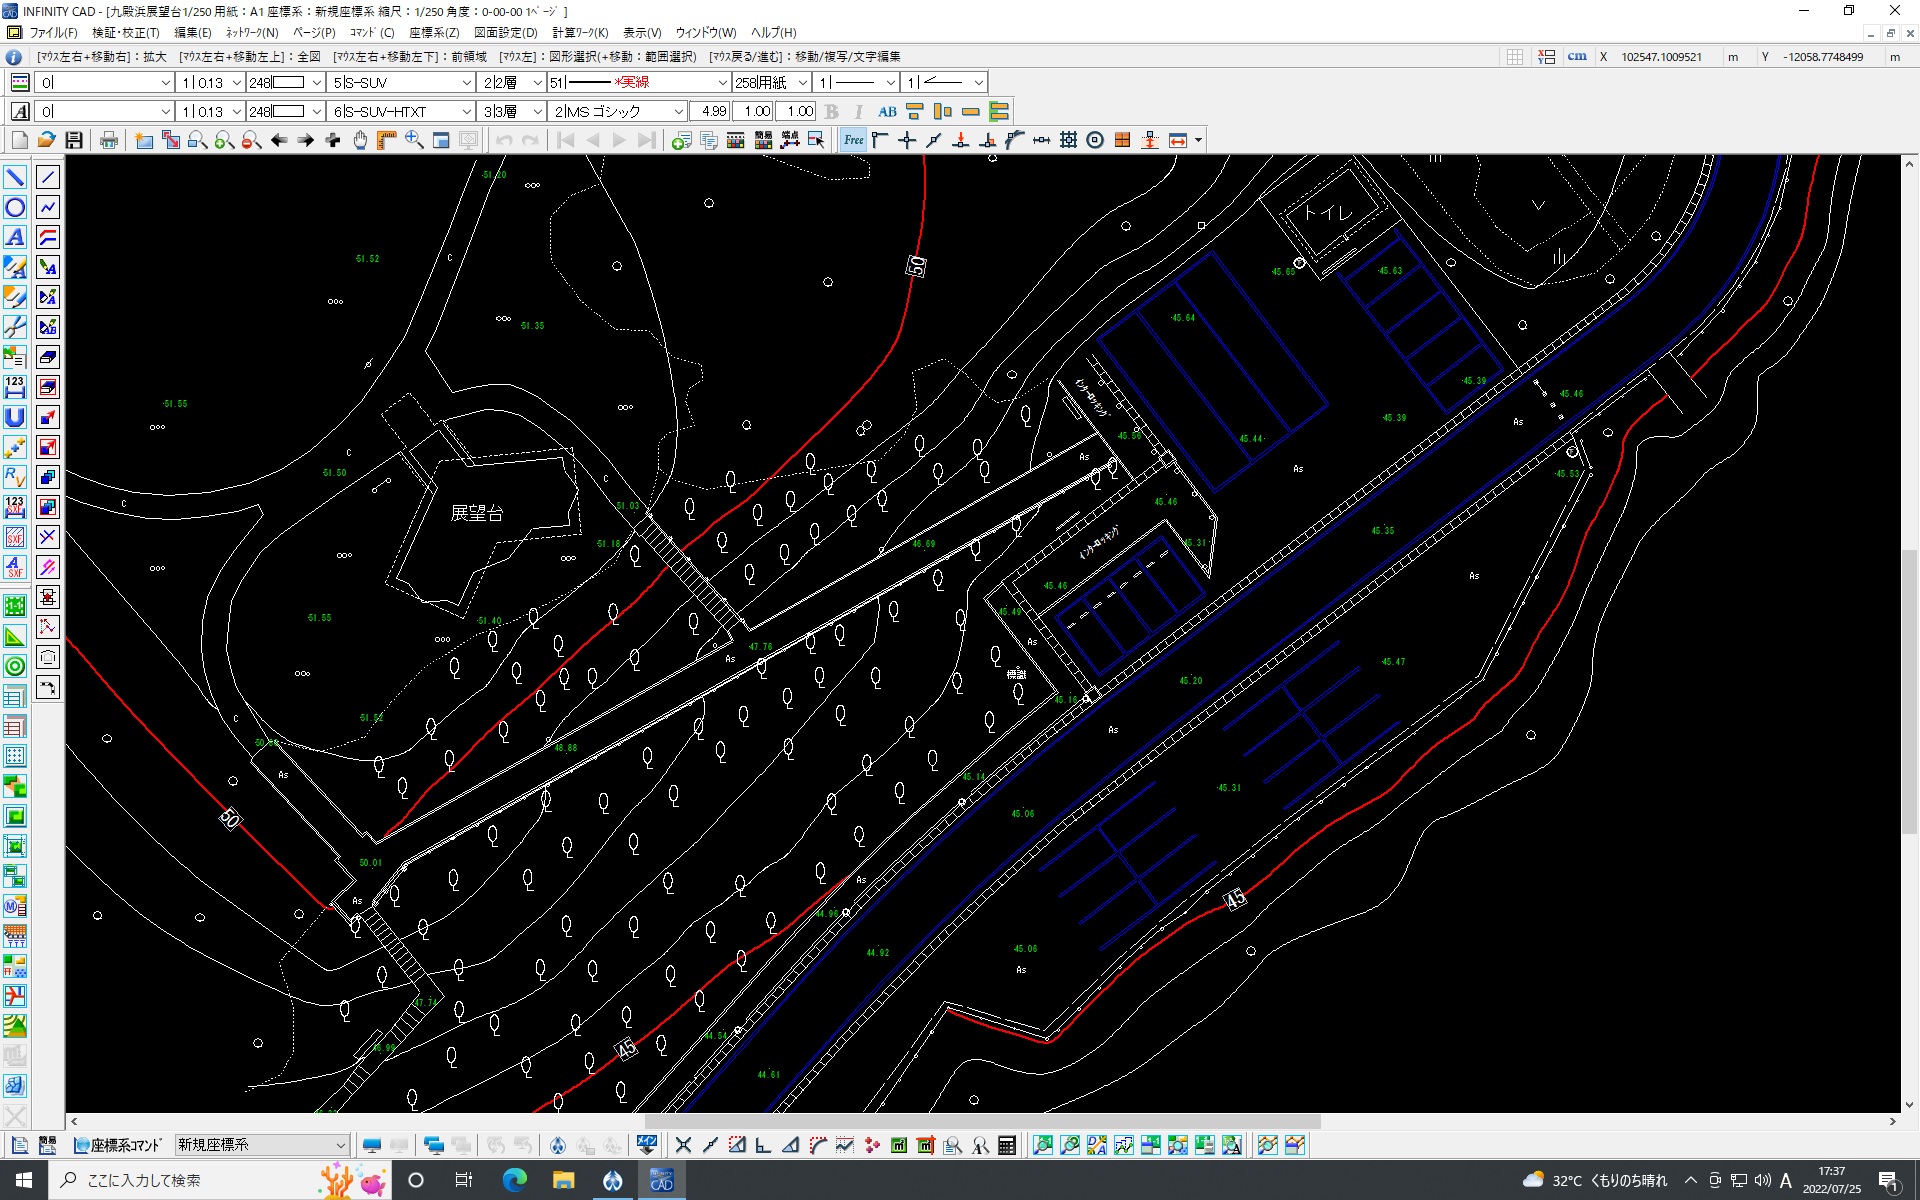Open the 5|S-SUV layer dropdown
This screenshot has width=1920, height=1200.
tap(402, 82)
